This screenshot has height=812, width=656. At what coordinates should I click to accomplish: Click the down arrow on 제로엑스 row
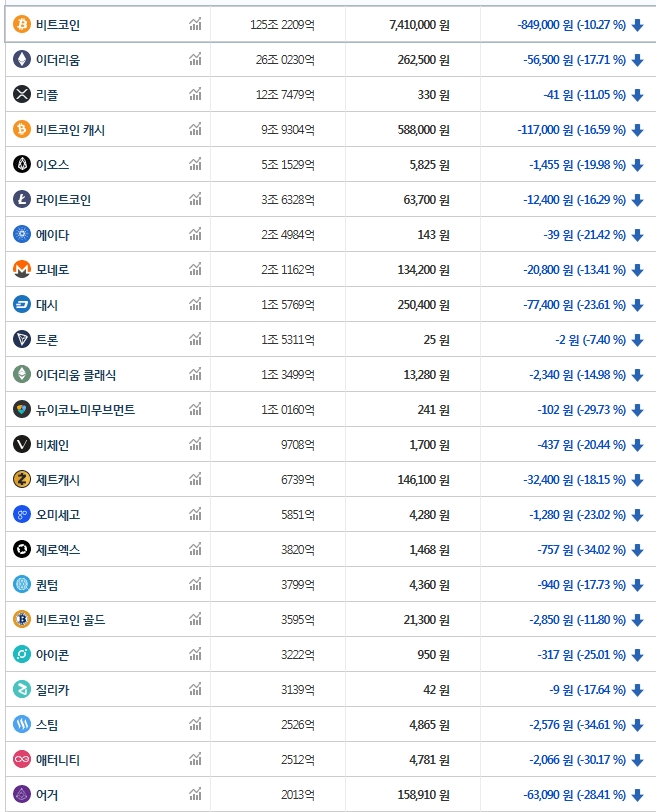(638, 549)
